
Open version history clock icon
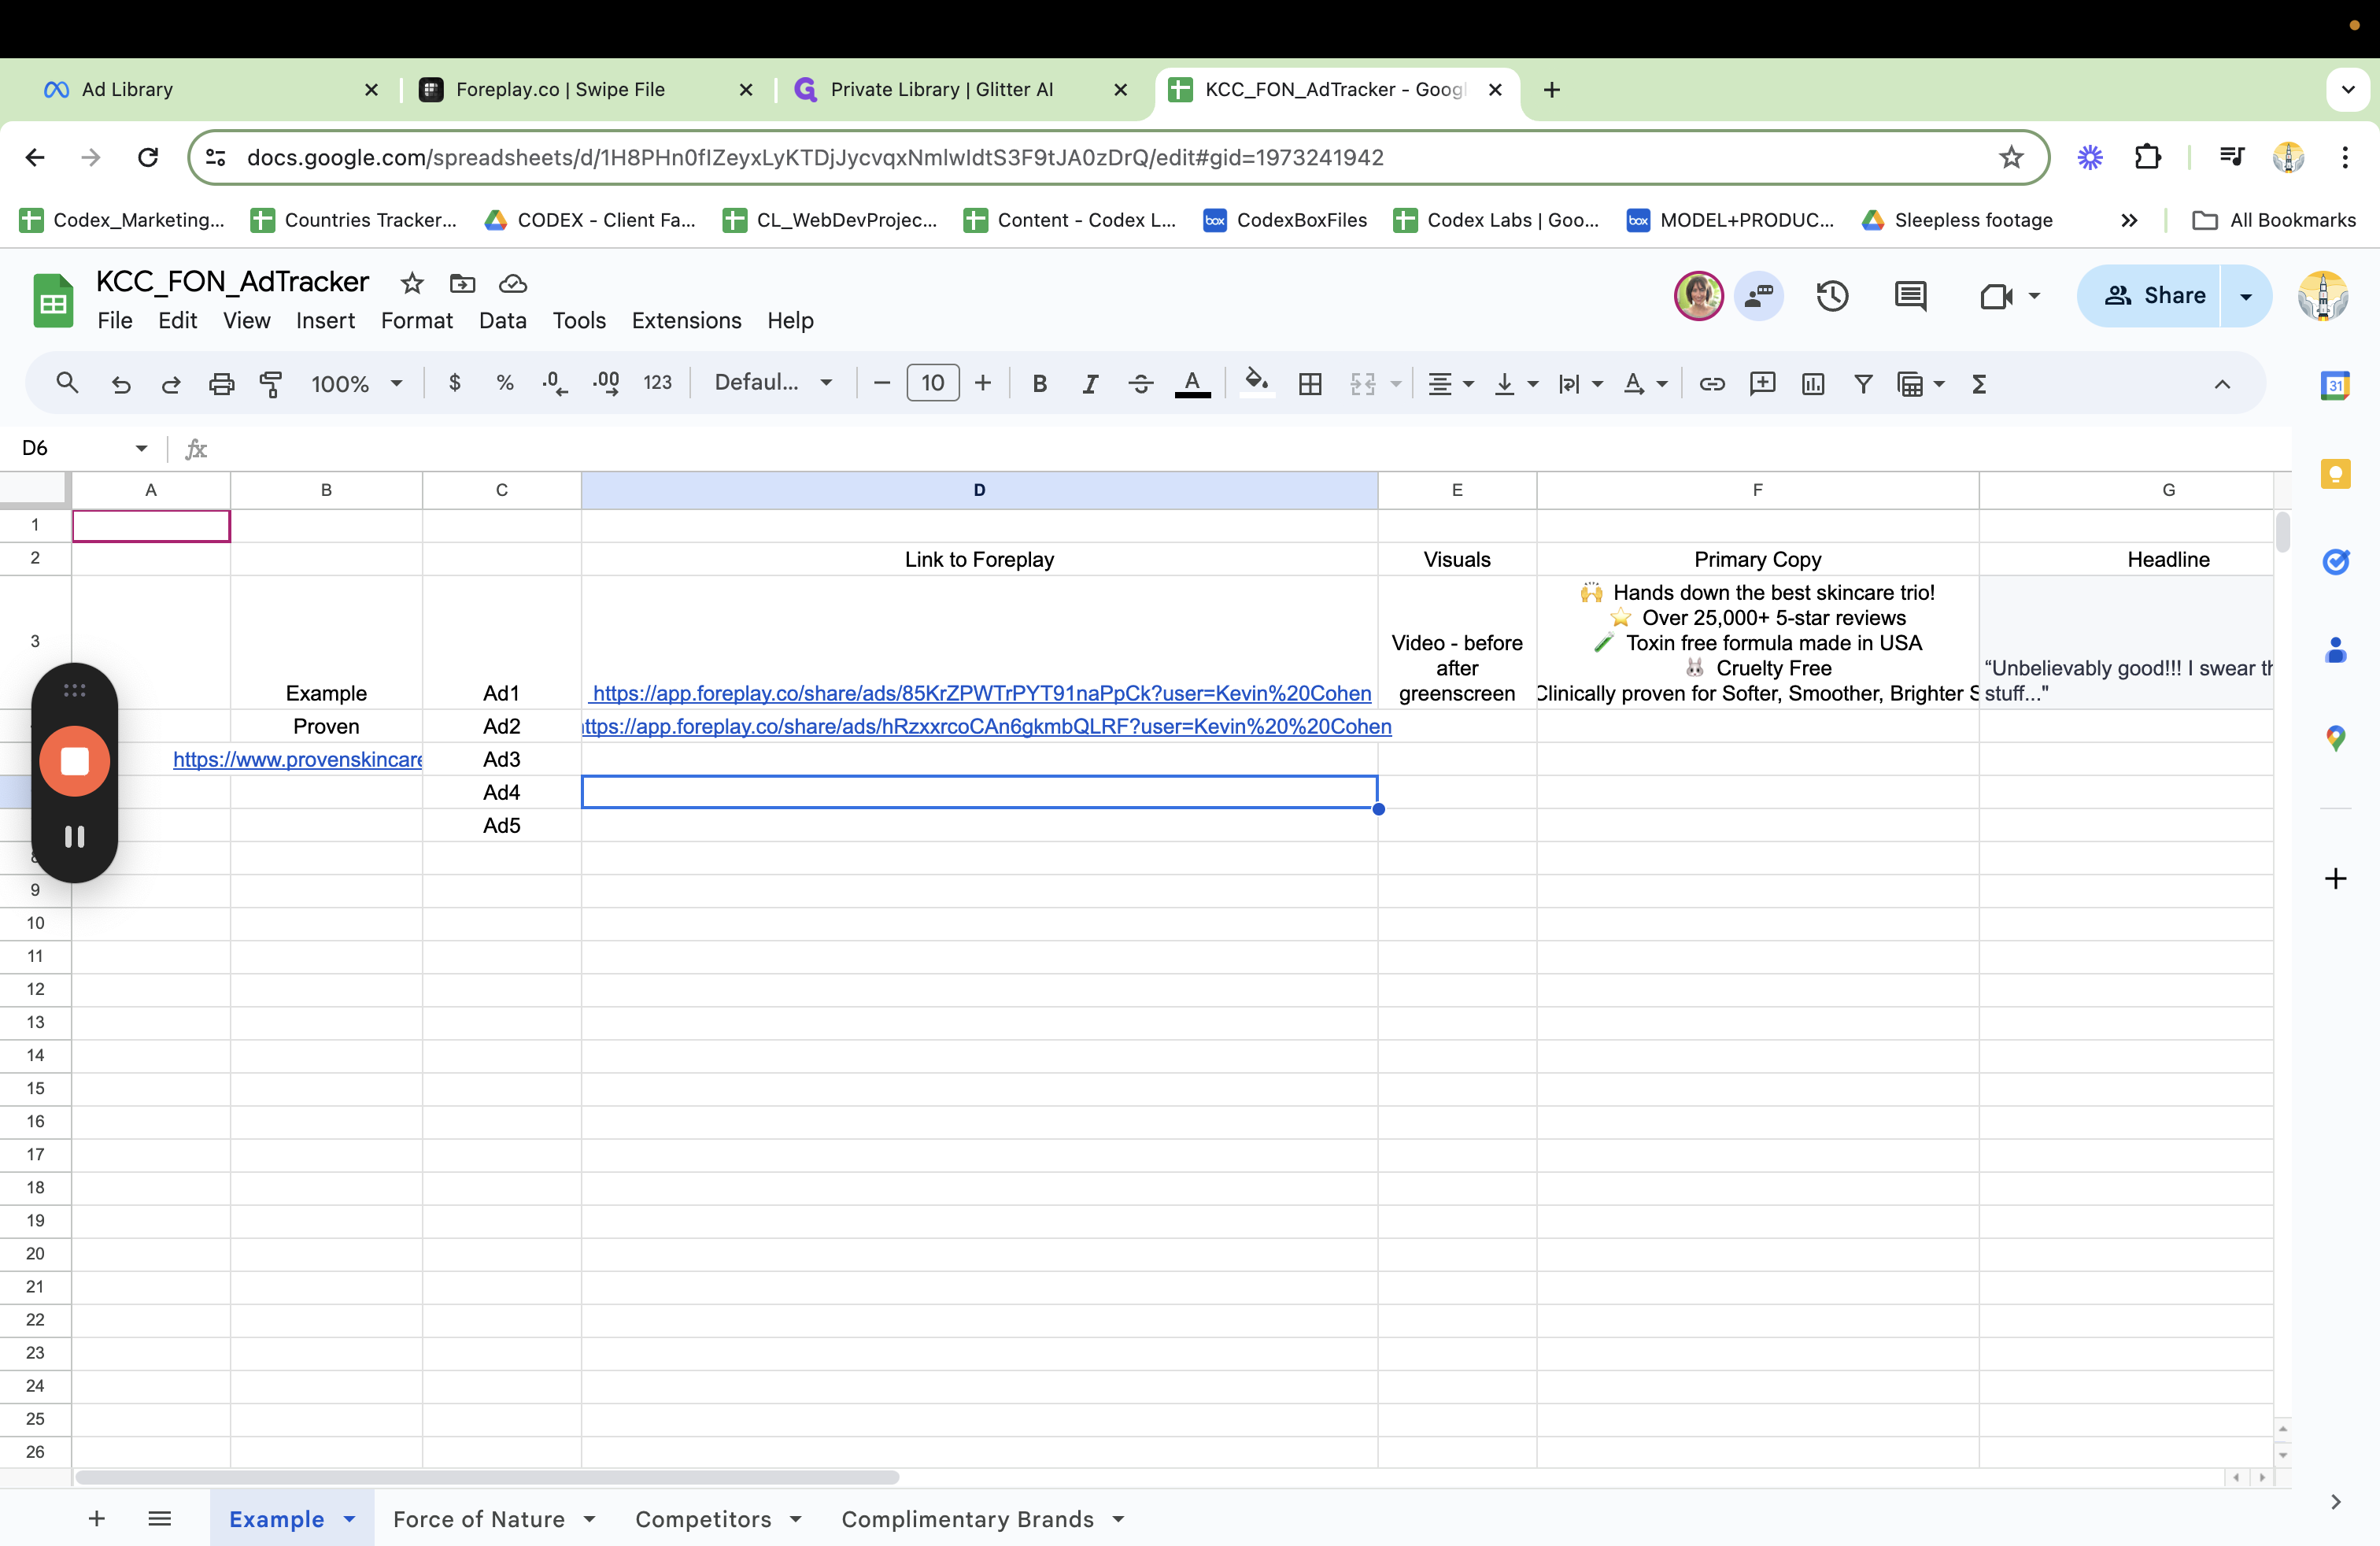pos(1832,296)
